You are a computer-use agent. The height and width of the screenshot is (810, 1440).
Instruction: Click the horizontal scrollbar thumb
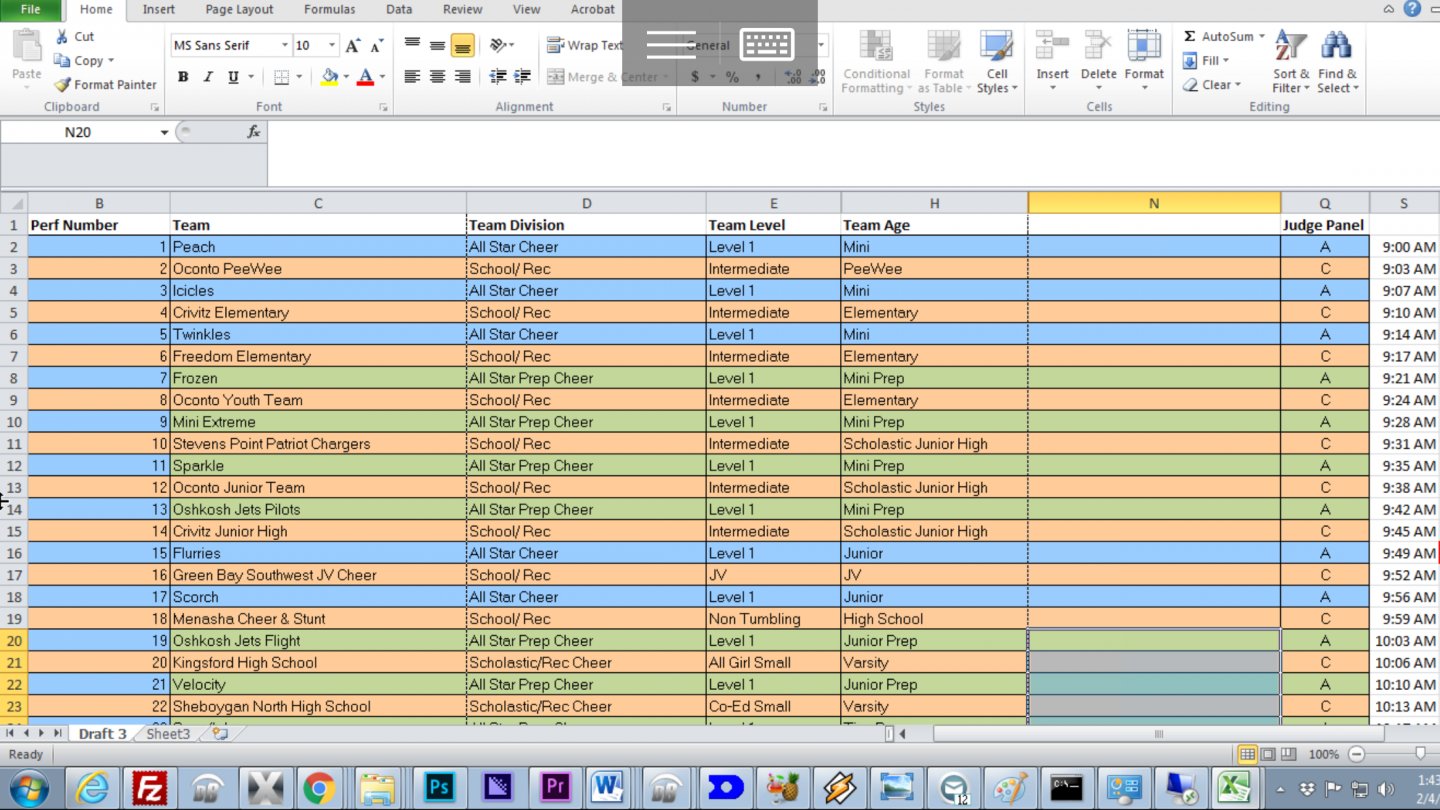tap(1159, 734)
